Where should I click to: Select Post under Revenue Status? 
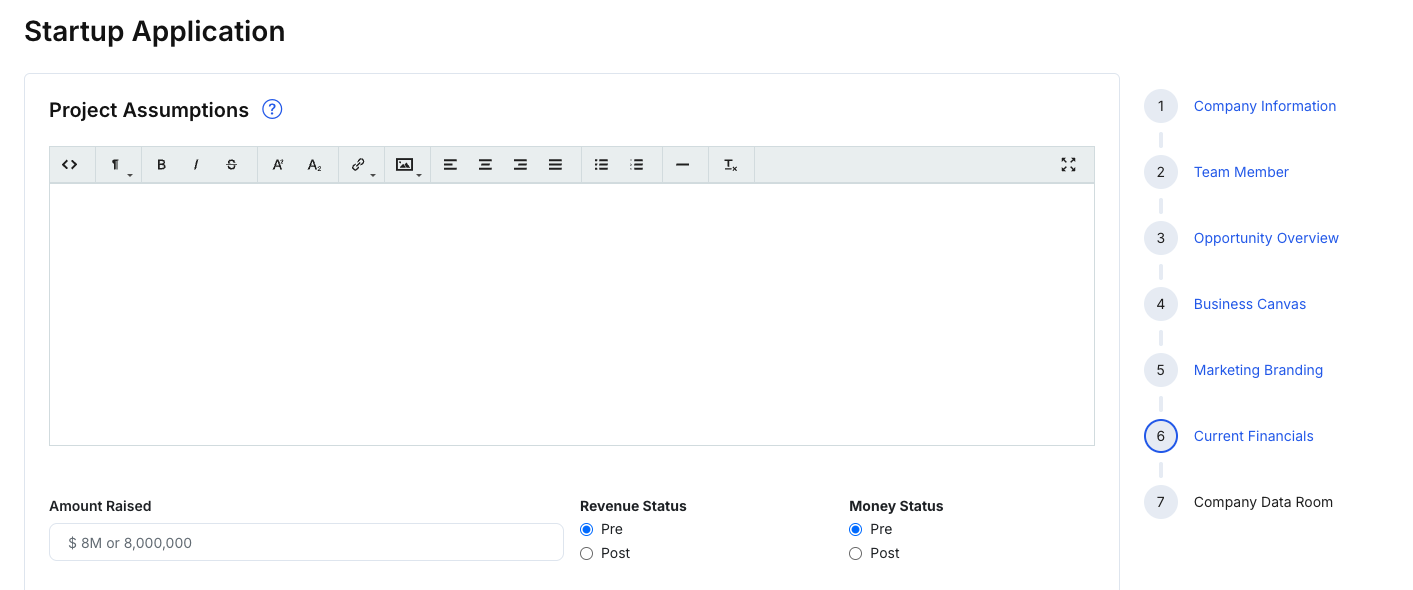[x=587, y=553]
